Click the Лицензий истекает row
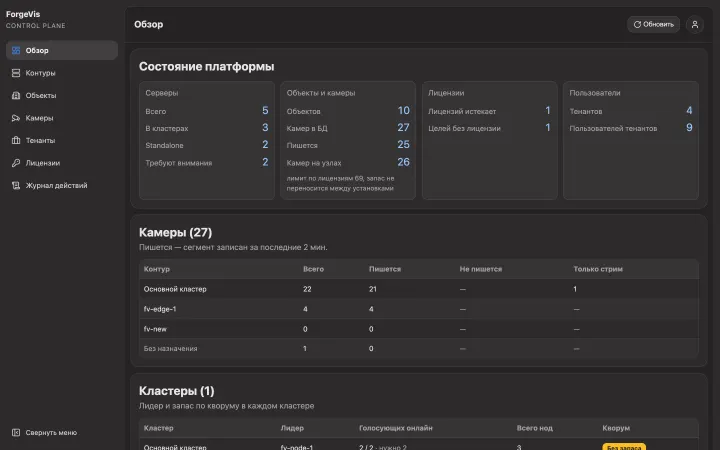The height and width of the screenshot is (450, 720). tap(489, 111)
